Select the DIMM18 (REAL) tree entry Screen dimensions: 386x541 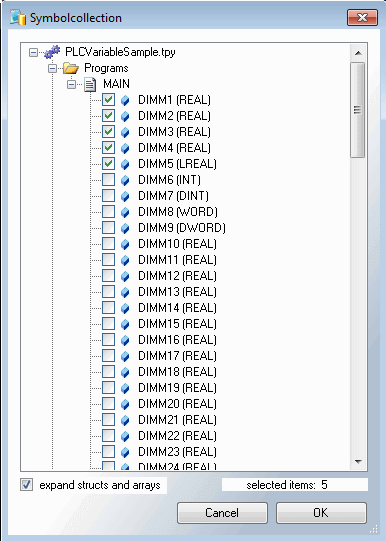[177, 372]
